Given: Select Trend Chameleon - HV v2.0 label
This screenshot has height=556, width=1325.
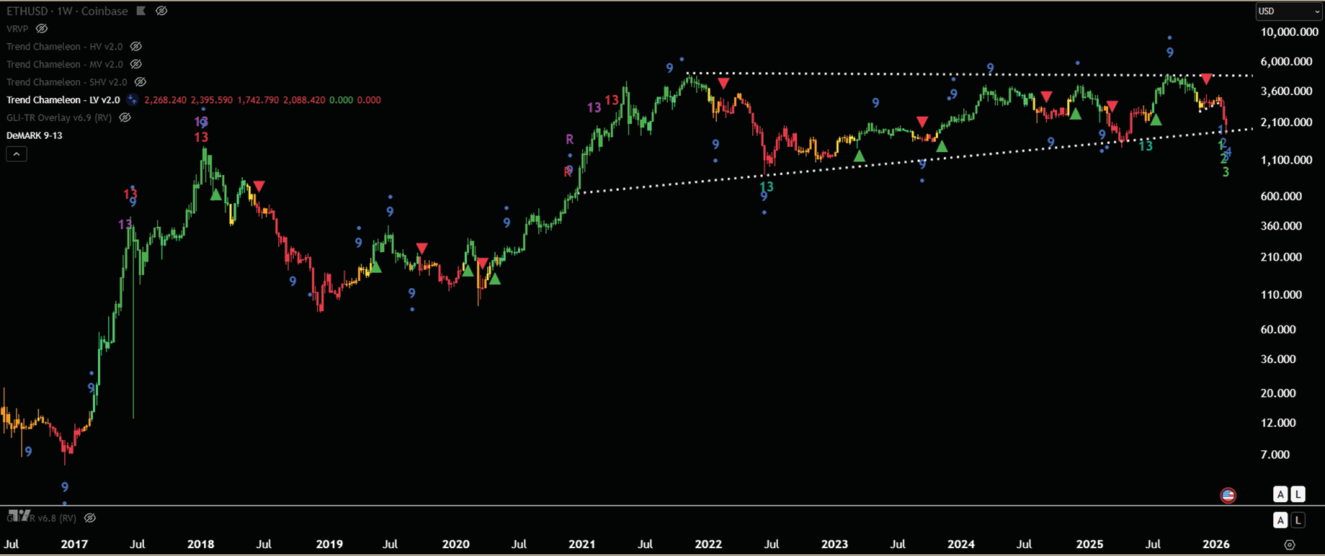Looking at the screenshot, I should coord(65,46).
